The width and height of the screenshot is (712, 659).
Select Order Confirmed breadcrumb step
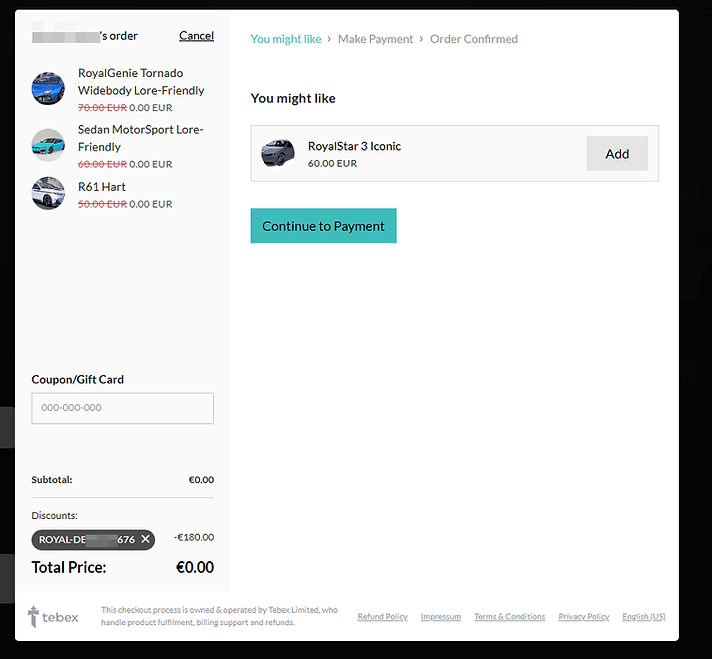(474, 39)
